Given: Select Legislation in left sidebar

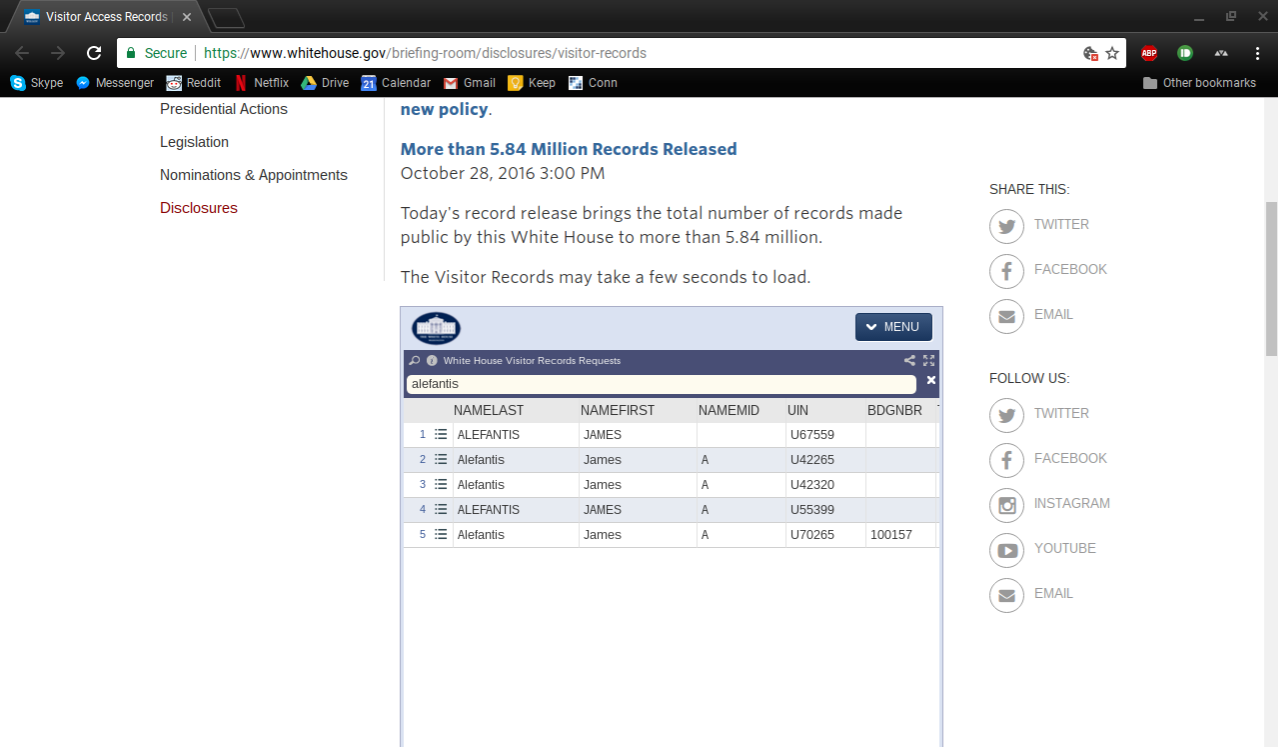Looking at the screenshot, I should [x=194, y=142].
